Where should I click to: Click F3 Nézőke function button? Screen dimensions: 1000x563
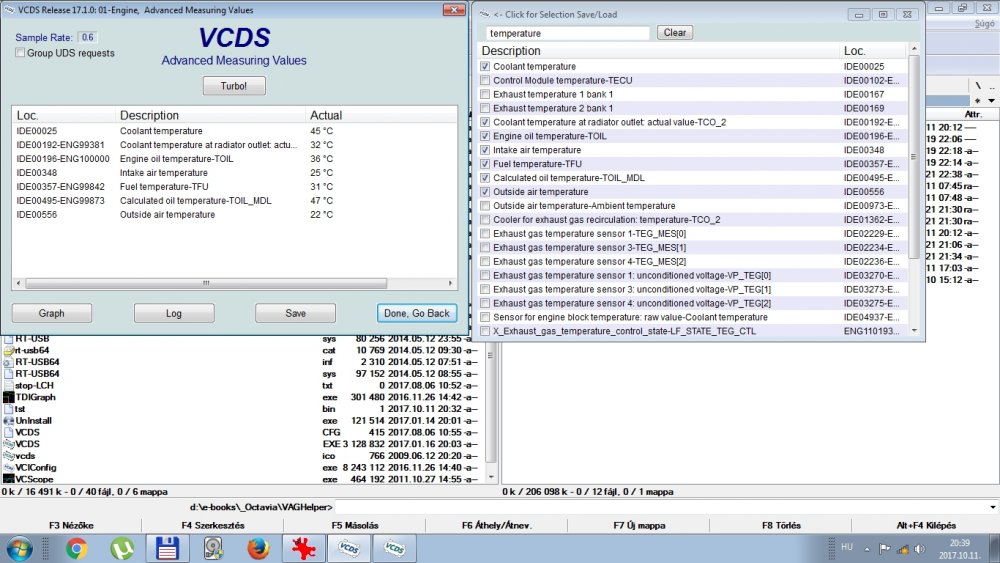71,525
